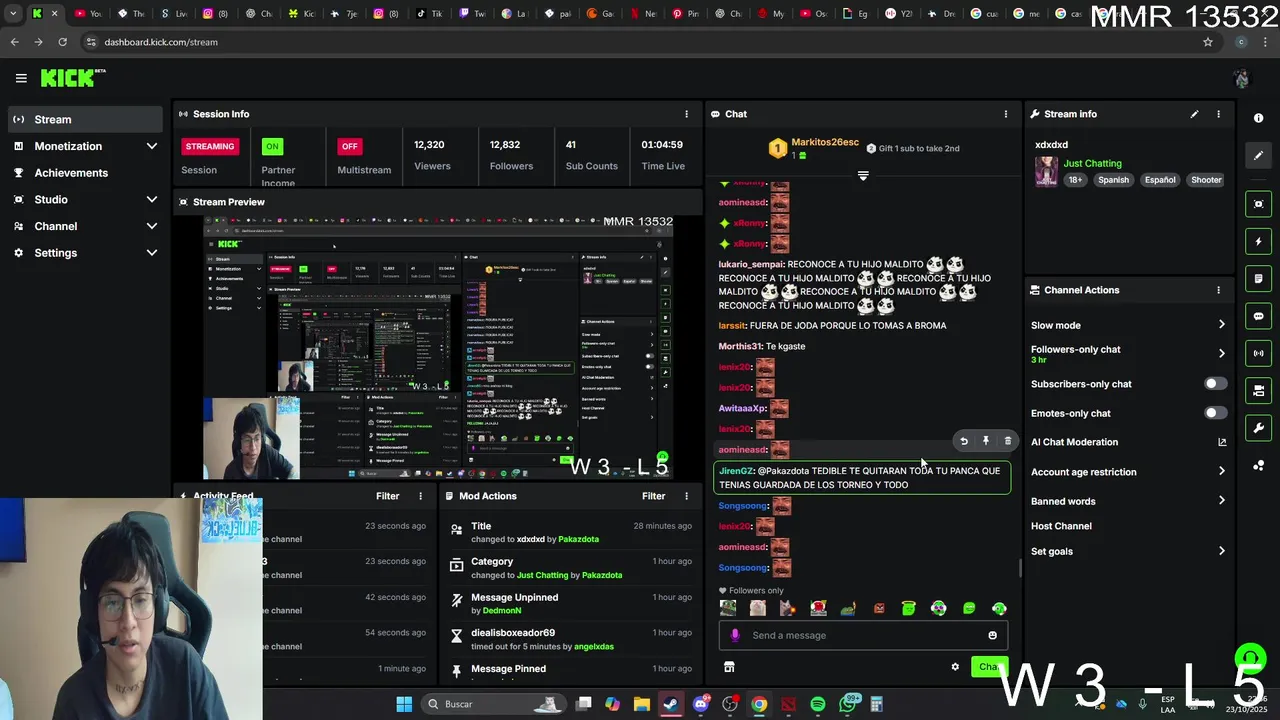
Task: Click the browser address bar URL
Action: [x=161, y=42]
